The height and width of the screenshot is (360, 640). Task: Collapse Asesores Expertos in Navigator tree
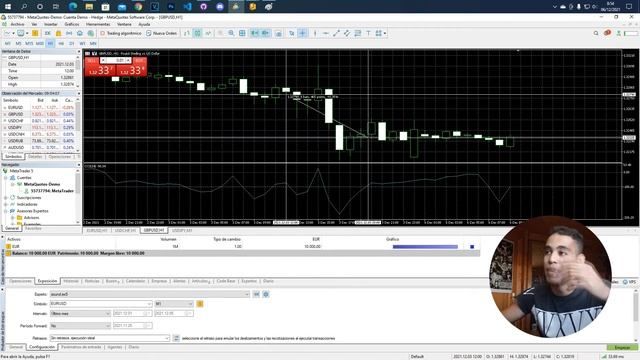click(6, 211)
